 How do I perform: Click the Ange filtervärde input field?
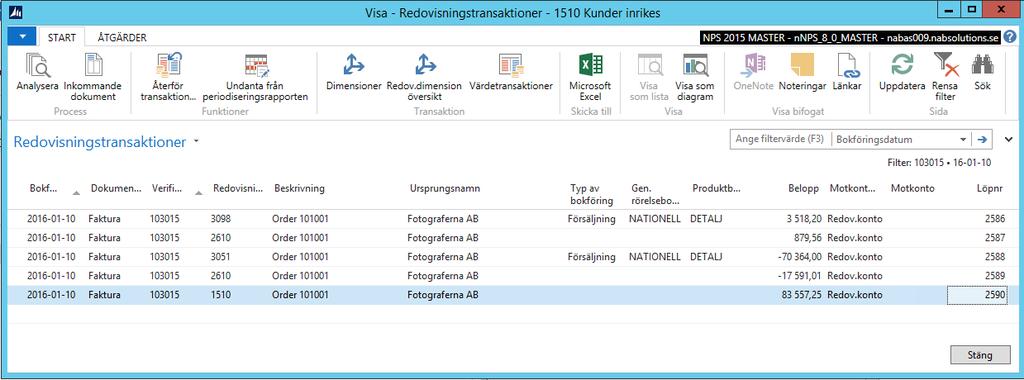[x=780, y=140]
